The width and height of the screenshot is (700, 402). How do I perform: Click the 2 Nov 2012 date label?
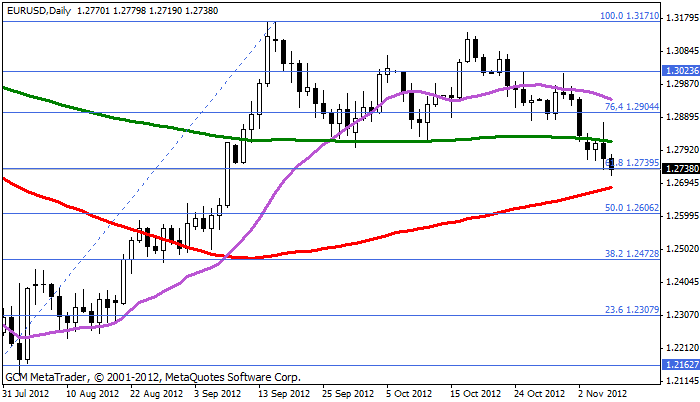point(603,394)
